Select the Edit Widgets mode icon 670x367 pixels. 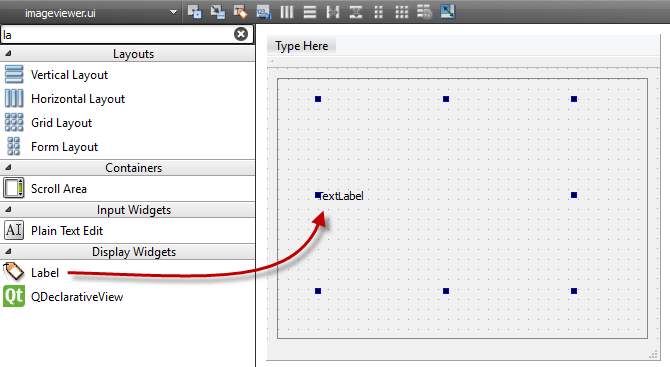point(195,12)
